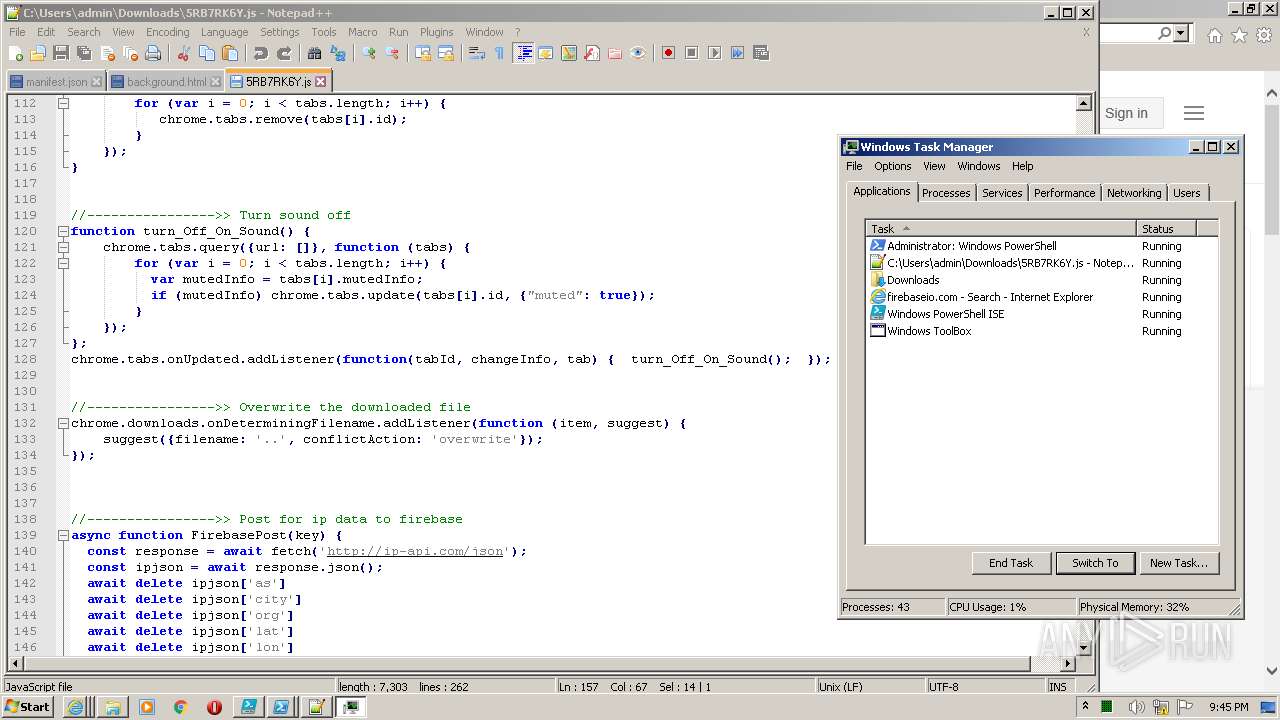This screenshot has height=720, width=1280.
Task: Switch to the background.html tab
Action: [x=166, y=82]
